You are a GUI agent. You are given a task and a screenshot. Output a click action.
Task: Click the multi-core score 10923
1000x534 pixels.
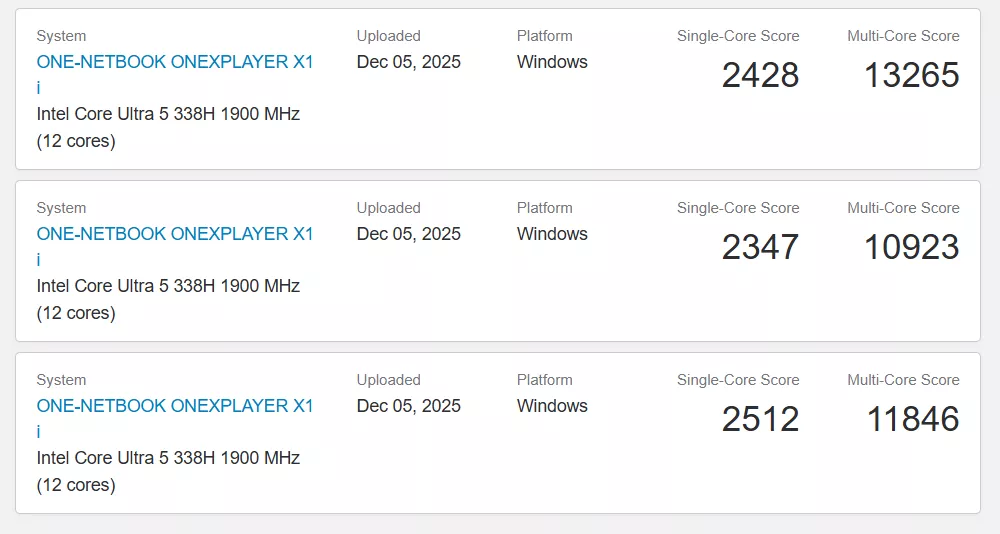coord(911,247)
